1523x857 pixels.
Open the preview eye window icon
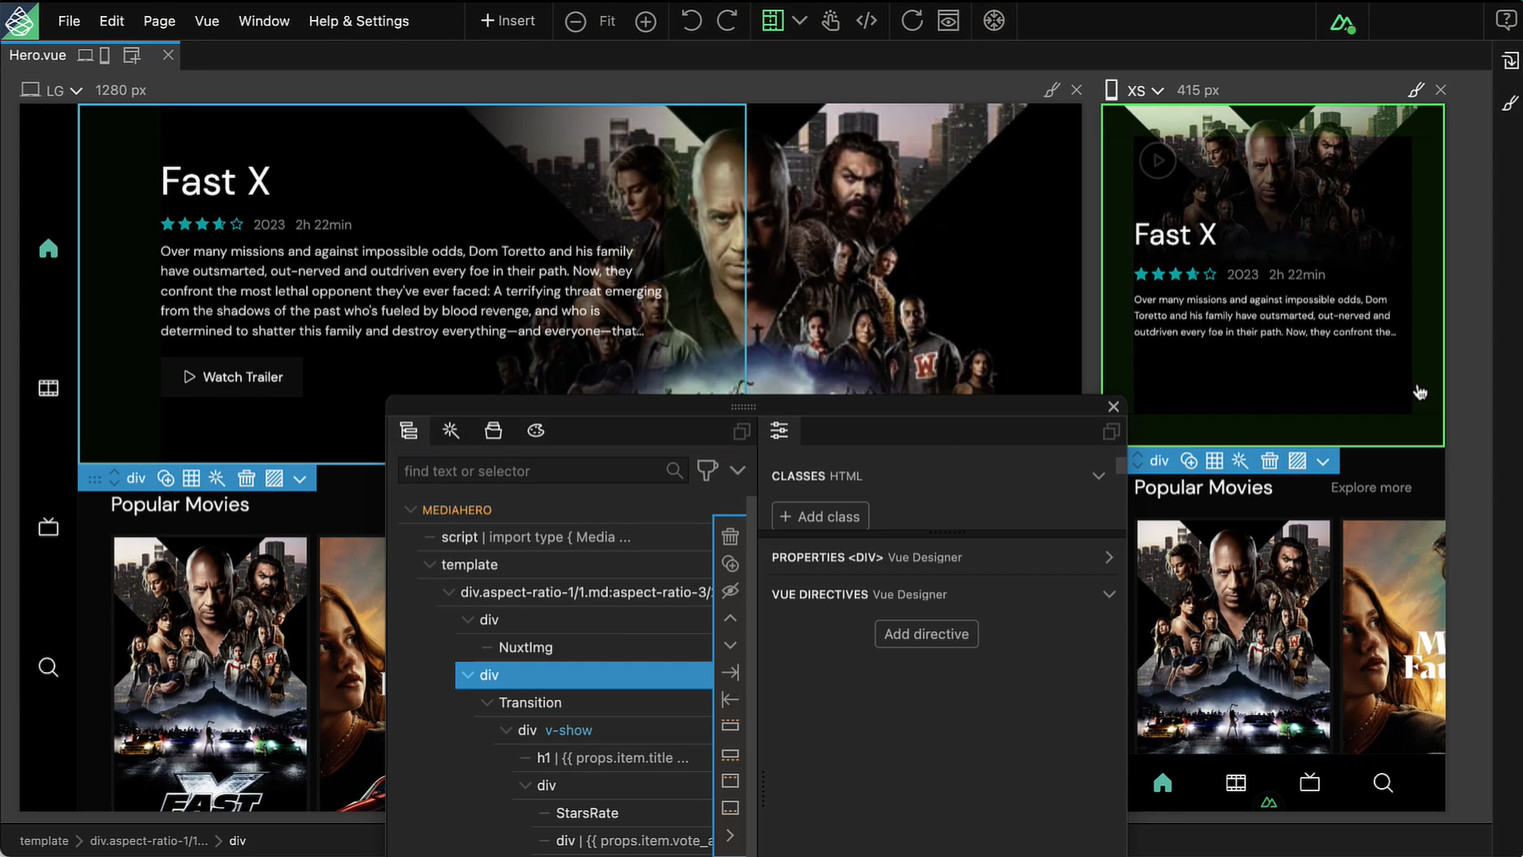pos(949,20)
